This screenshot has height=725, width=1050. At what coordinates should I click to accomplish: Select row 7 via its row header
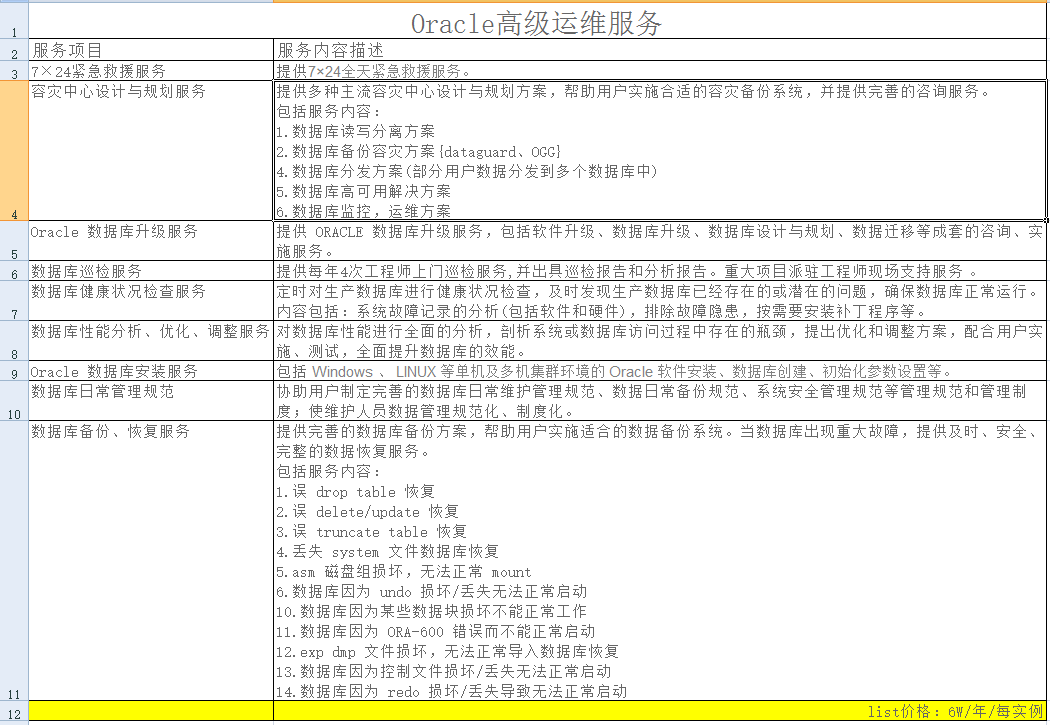tap(14, 301)
